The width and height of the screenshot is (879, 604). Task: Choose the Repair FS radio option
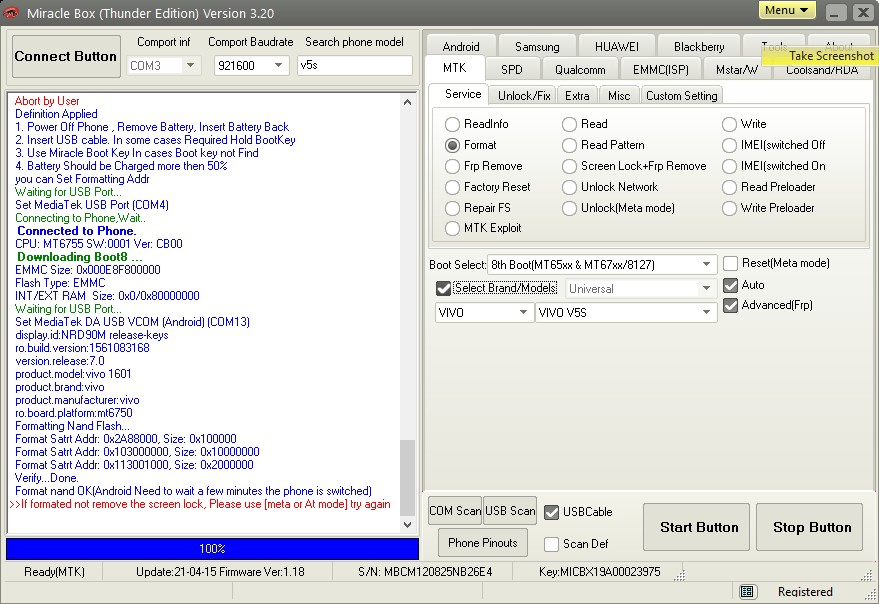(x=452, y=208)
